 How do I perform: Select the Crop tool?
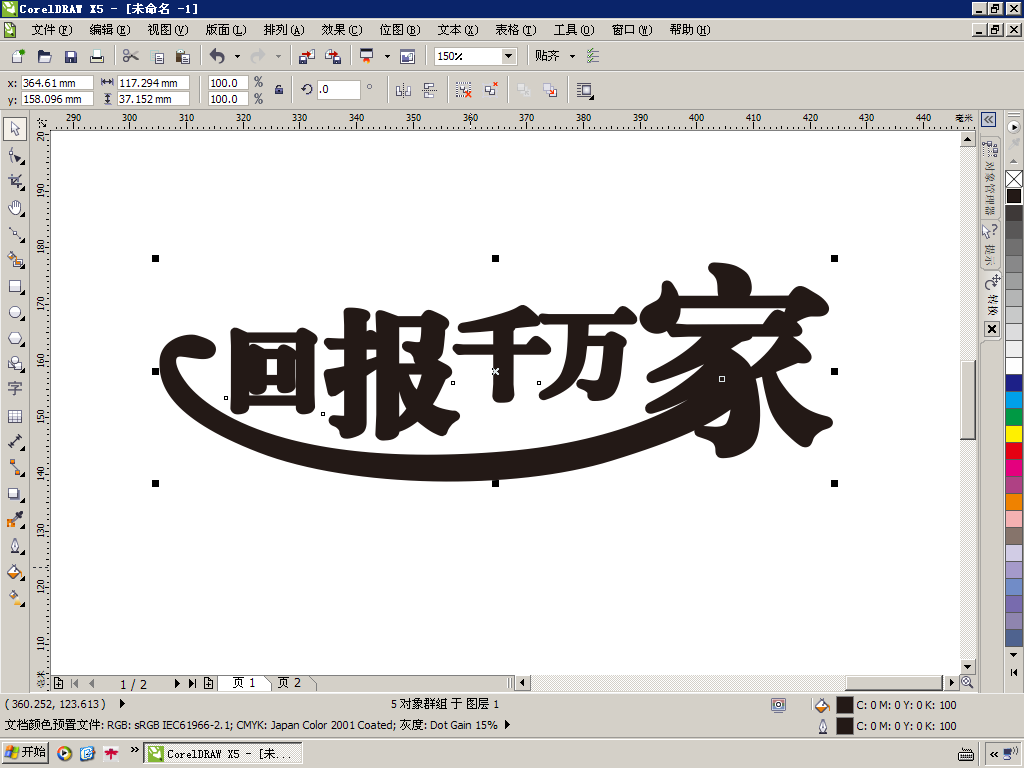(15, 182)
